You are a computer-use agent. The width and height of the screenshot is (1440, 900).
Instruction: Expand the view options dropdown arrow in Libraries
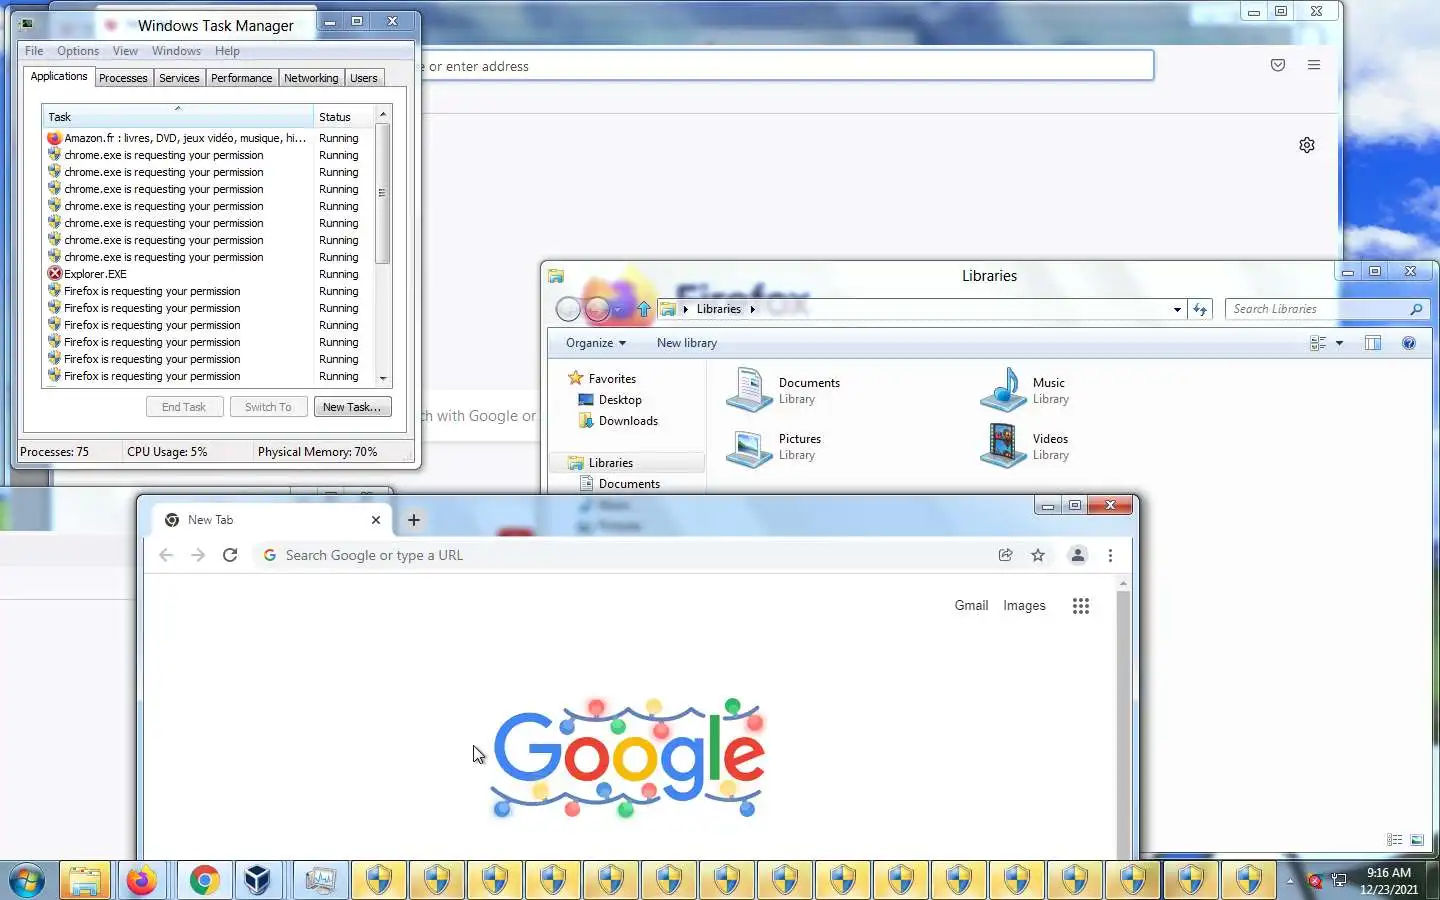point(1340,343)
